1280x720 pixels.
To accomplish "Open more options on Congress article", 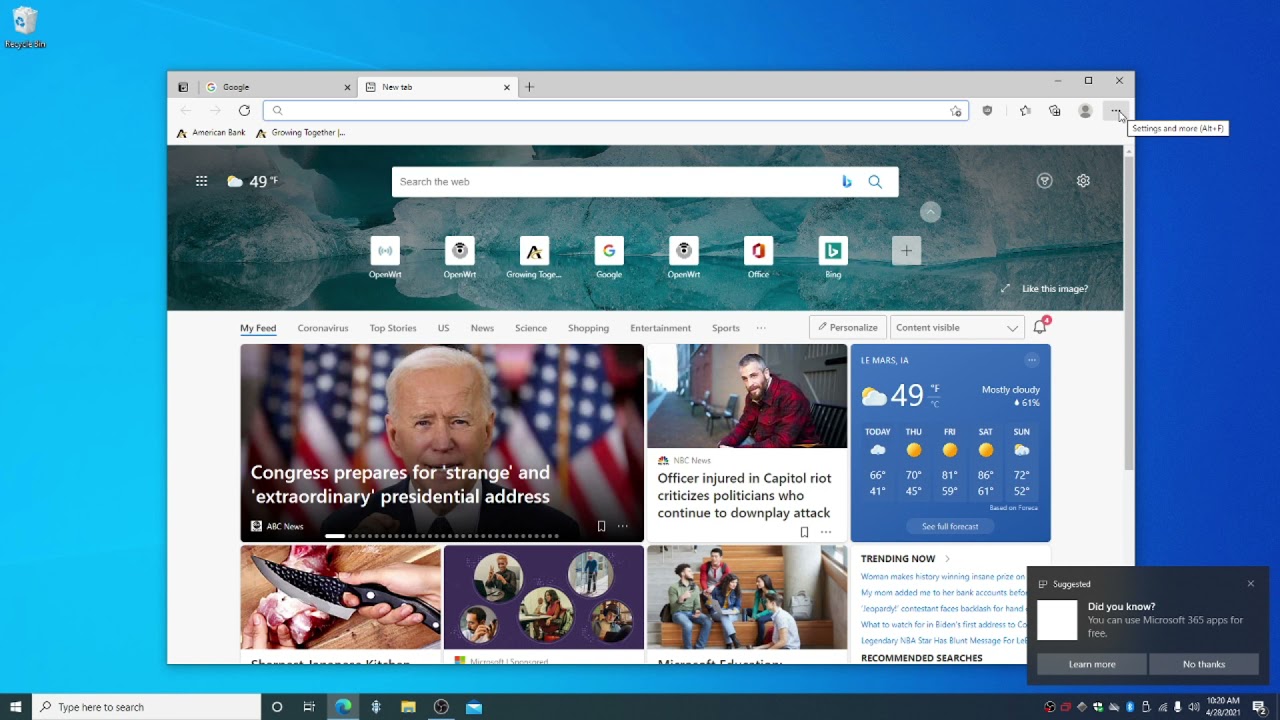I will point(622,526).
